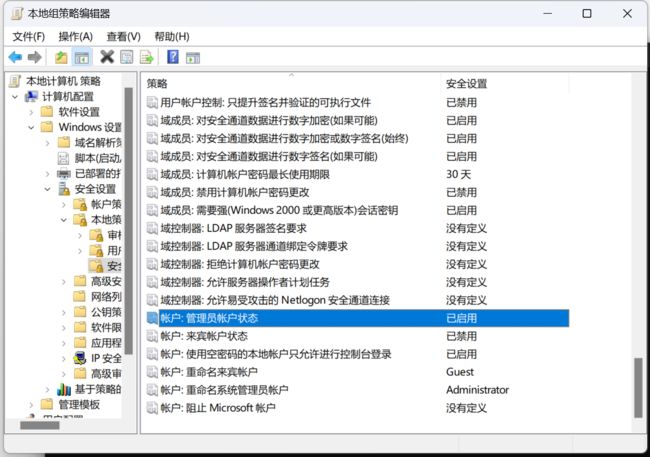Expand the 帐户策略 tree node
650x457 pixels.
64,205
